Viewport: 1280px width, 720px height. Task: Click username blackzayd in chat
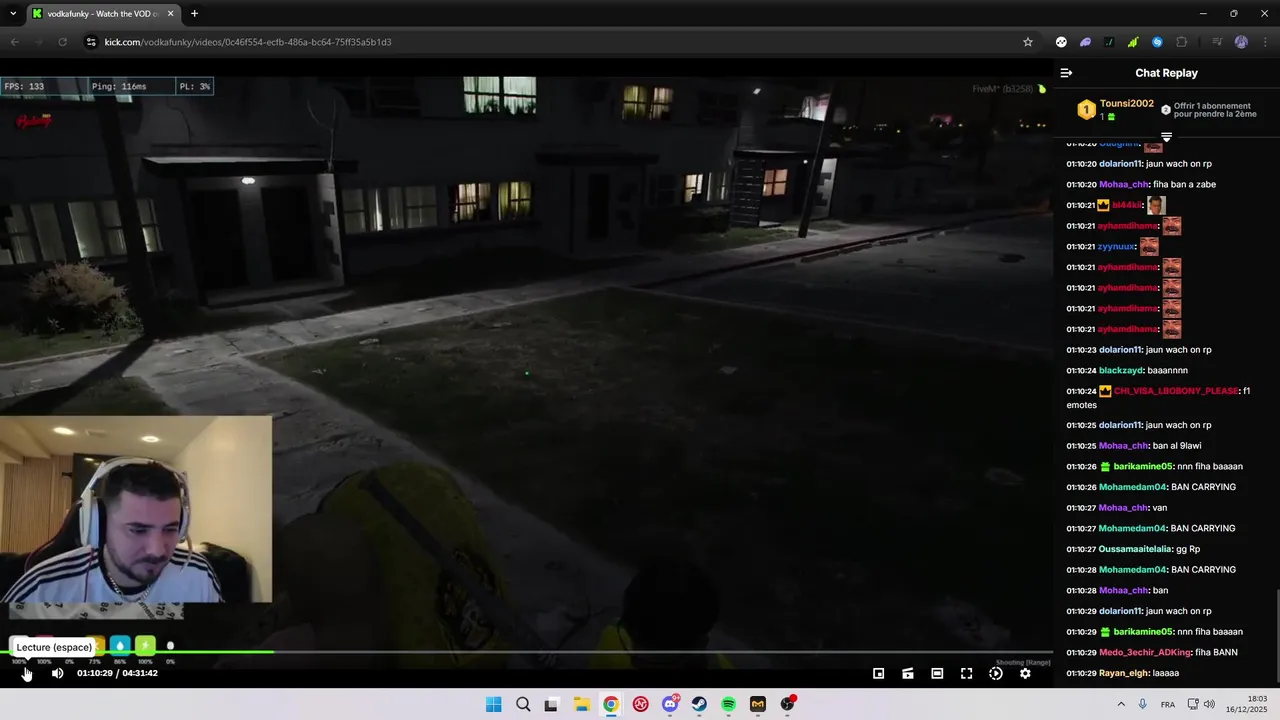point(1122,370)
